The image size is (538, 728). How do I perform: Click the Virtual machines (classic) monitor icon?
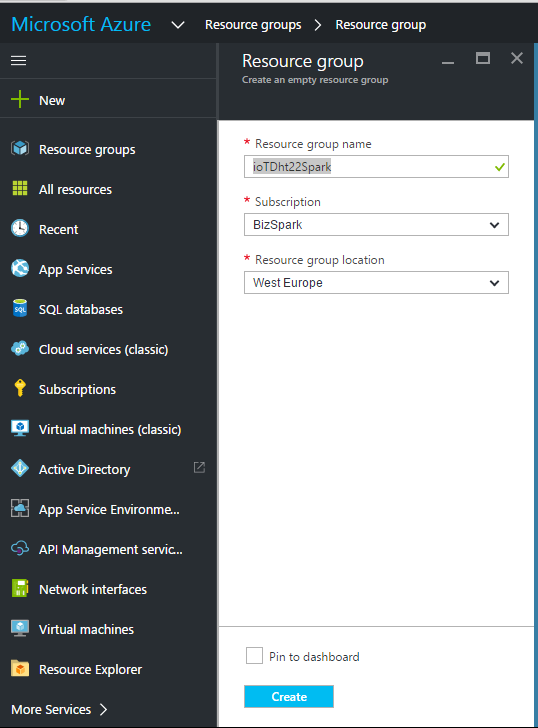click(x=20, y=428)
